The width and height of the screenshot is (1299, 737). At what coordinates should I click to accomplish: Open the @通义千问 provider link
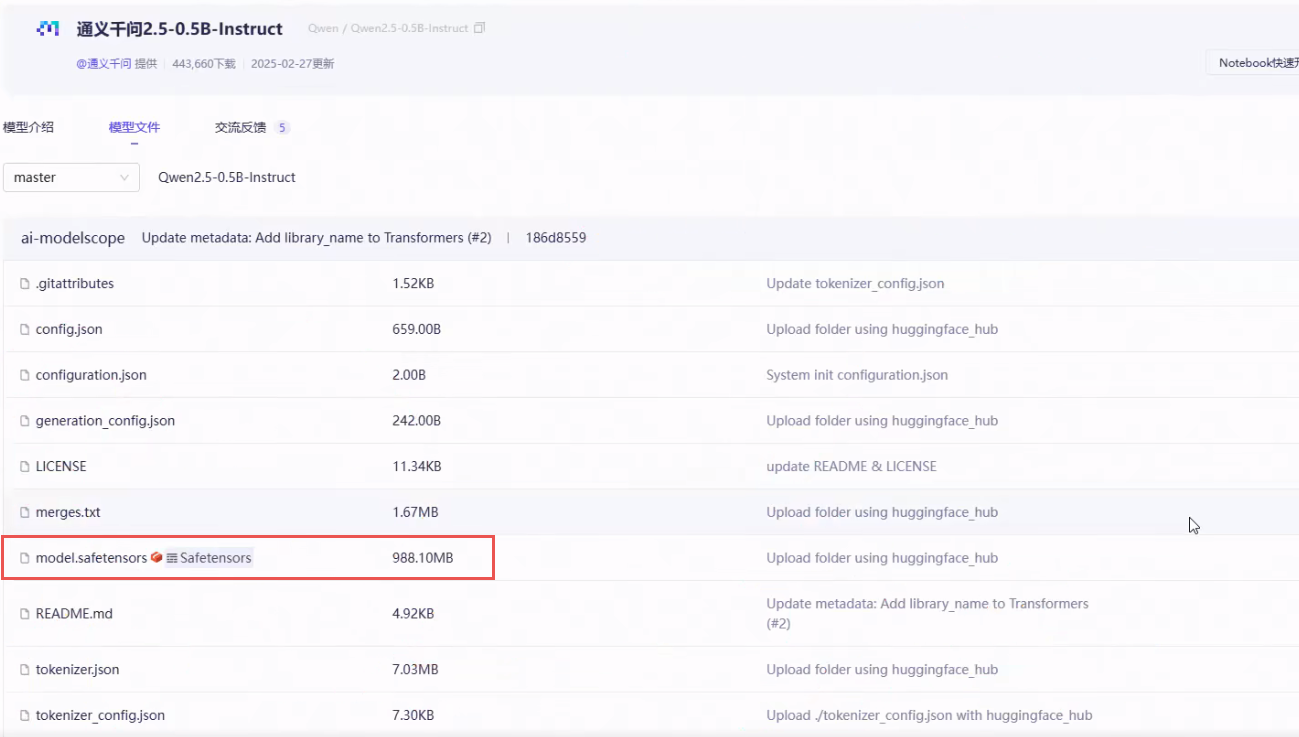click(x=104, y=64)
